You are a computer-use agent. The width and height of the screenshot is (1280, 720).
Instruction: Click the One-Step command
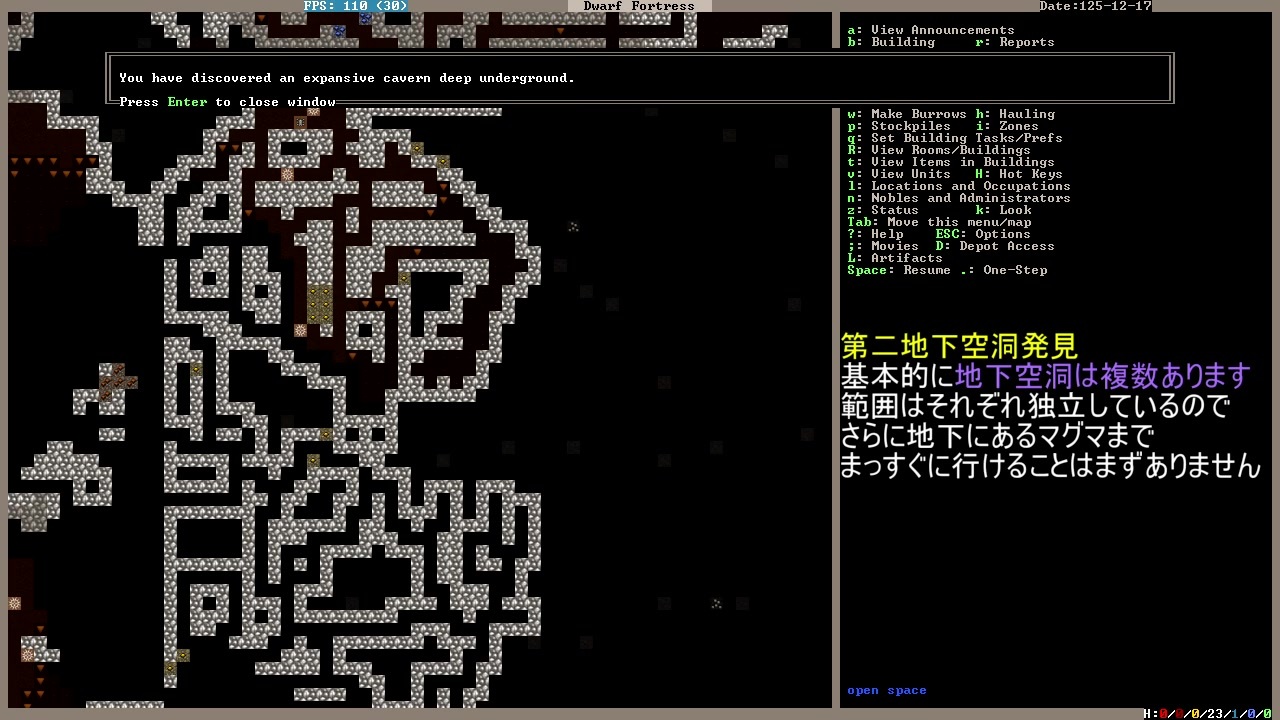pyautogui.click(x=1003, y=270)
